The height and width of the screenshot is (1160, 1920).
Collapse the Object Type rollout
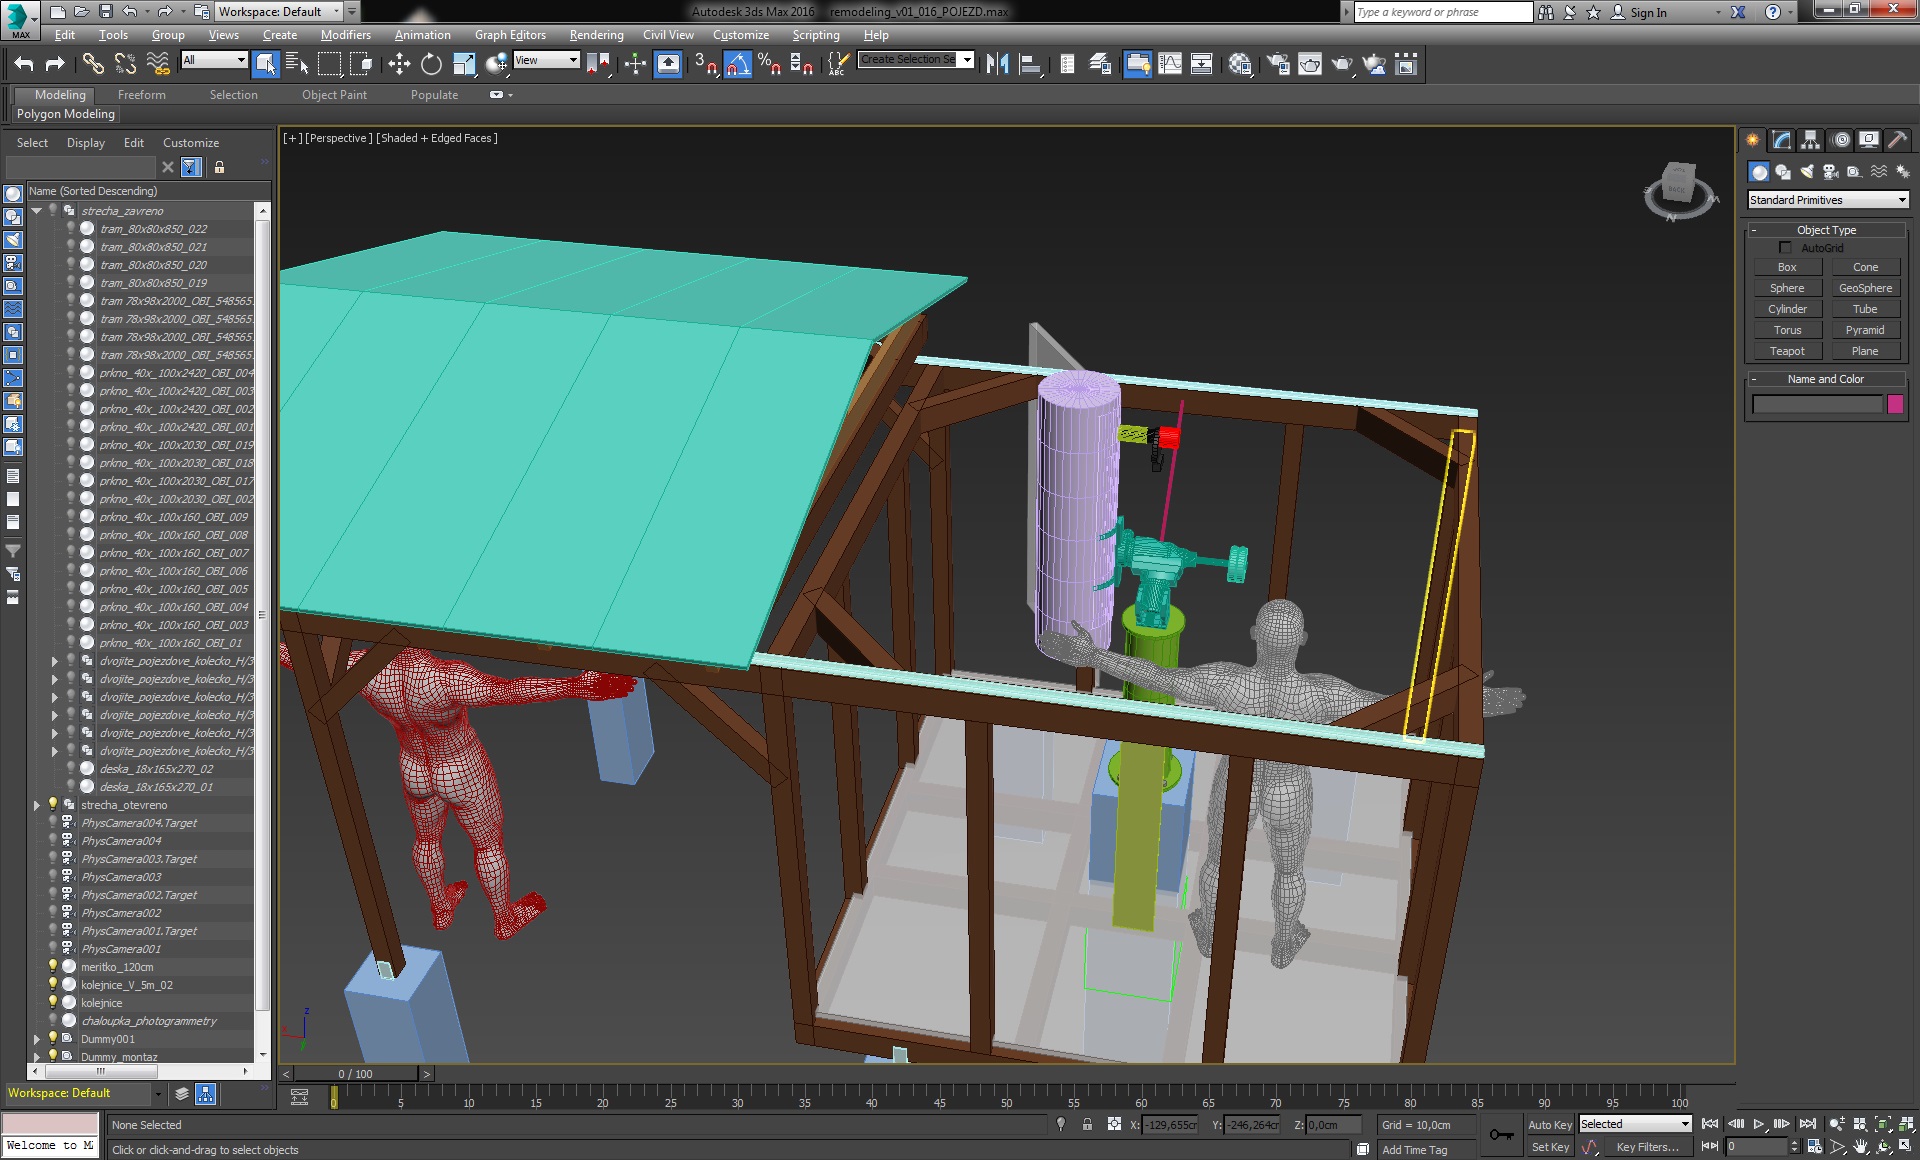[1827, 230]
